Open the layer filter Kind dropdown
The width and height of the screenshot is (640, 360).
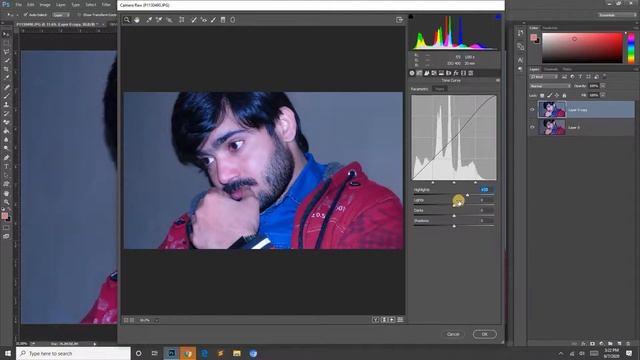coord(544,77)
